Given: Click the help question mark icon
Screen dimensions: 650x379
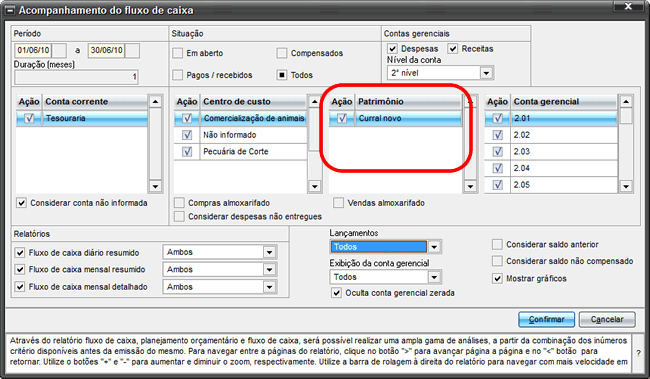Looking at the screenshot, I should (638, 353).
